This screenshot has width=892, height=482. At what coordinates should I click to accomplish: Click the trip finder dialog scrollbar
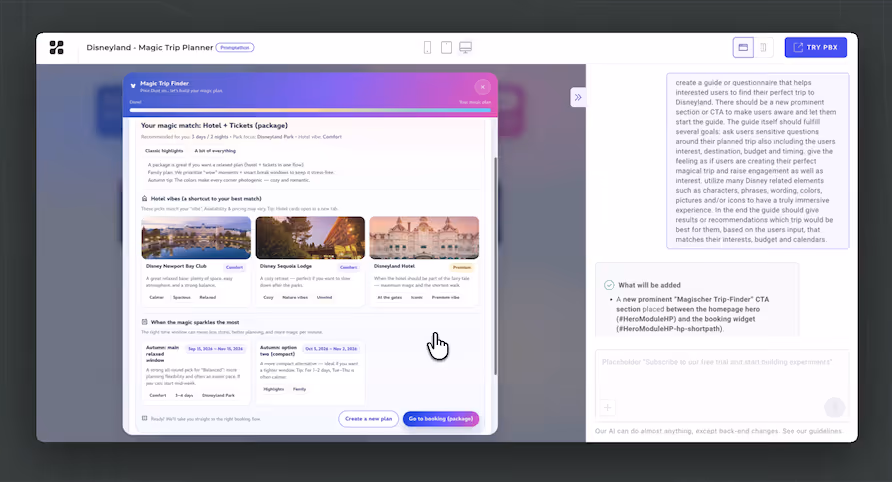click(x=495, y=266)
